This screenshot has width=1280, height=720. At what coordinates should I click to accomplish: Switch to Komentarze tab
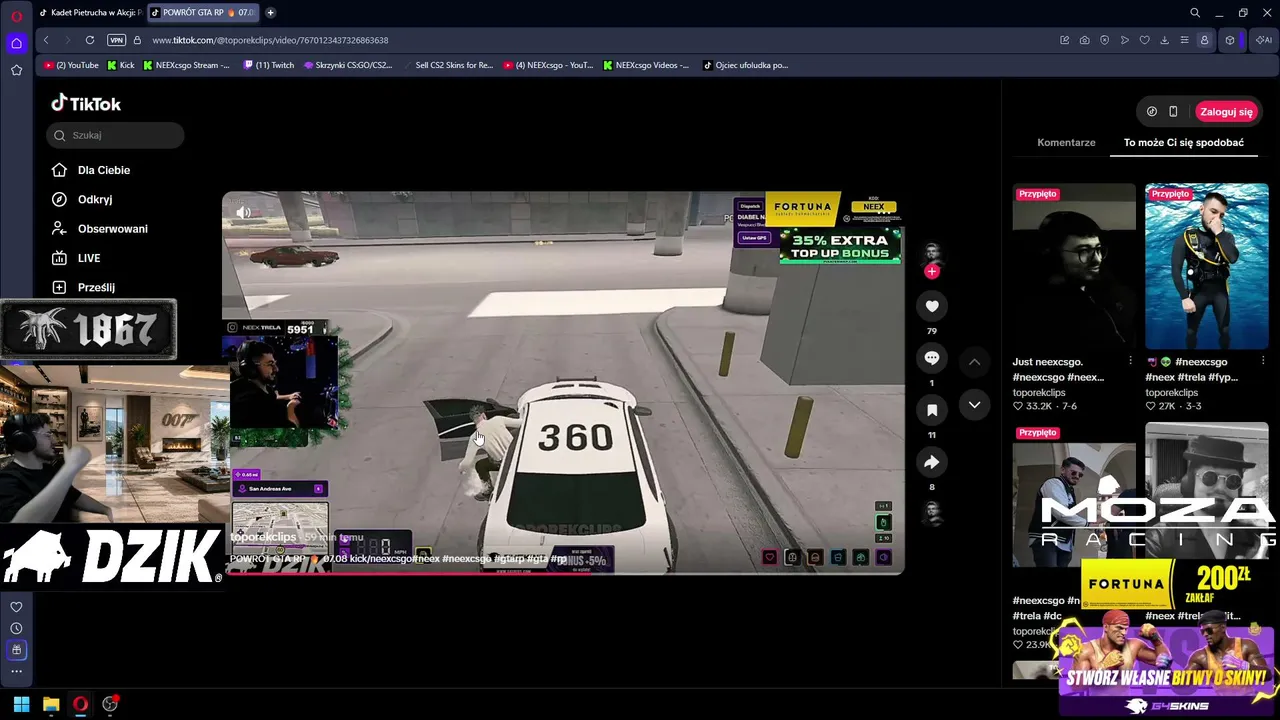click(x=1066, y=142)
